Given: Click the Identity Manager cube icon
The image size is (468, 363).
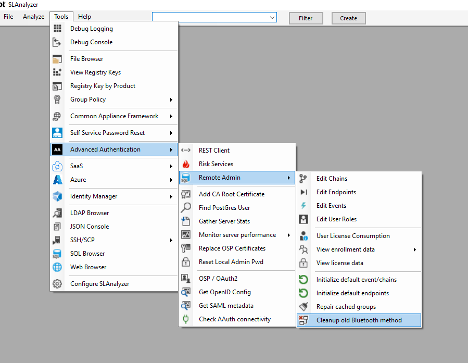Looking at the screenshot, I should click(57, 196).
